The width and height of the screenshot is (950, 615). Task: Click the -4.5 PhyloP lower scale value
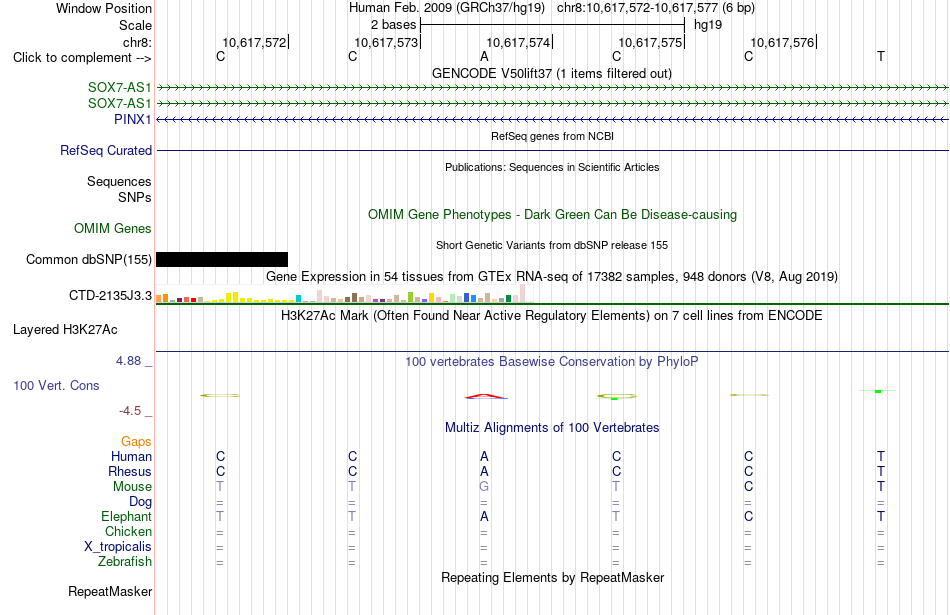[x=130, y=411]
